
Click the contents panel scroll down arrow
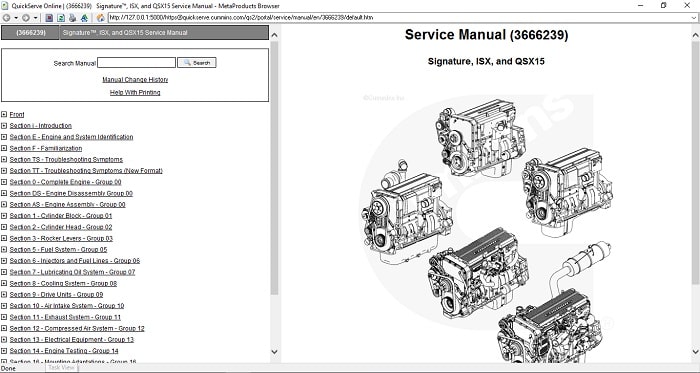(x=275, y=352)
